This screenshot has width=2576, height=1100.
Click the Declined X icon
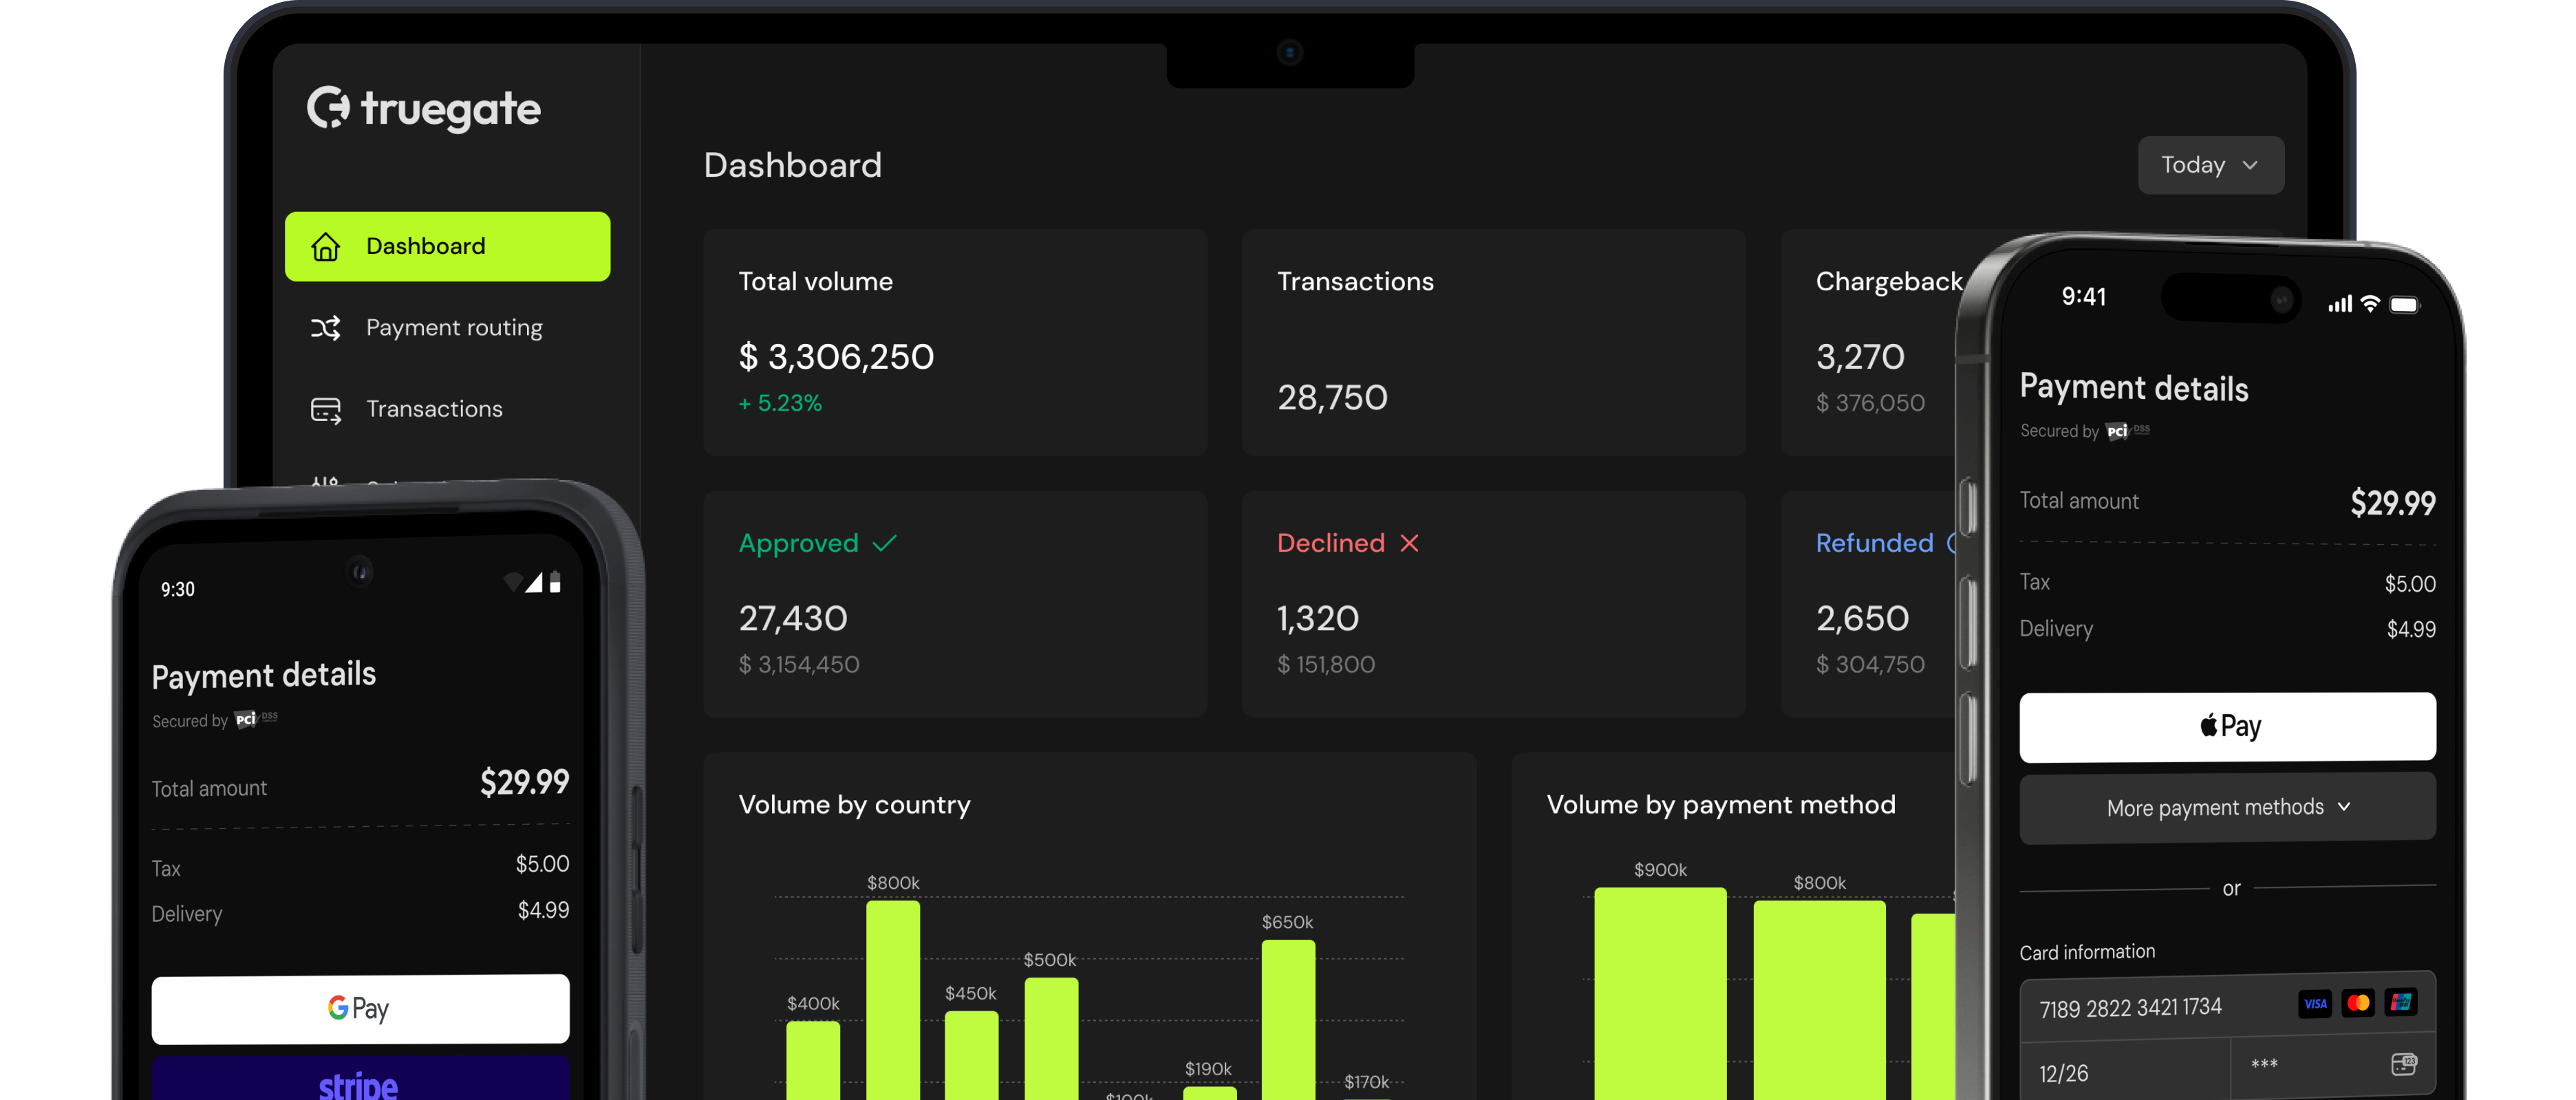click(x=1409, y=543)
